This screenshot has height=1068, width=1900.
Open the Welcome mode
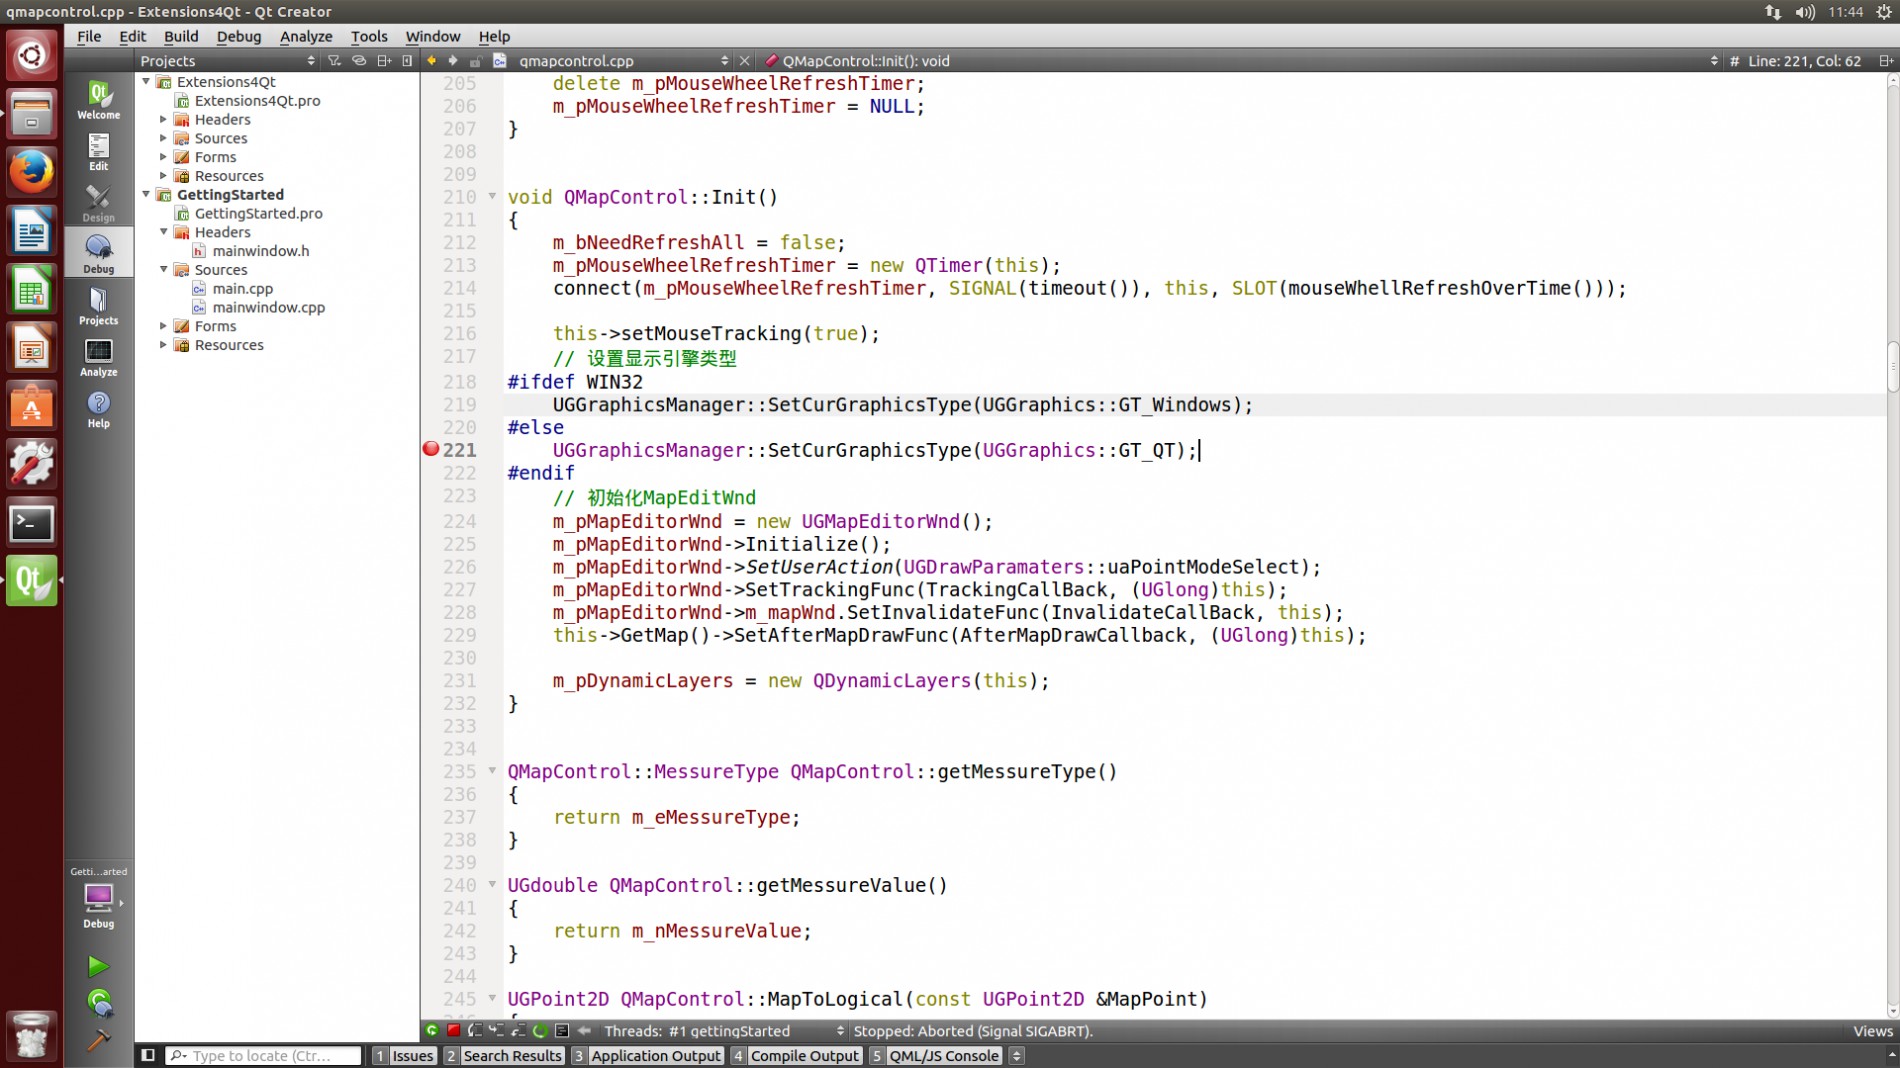(98, 100)
